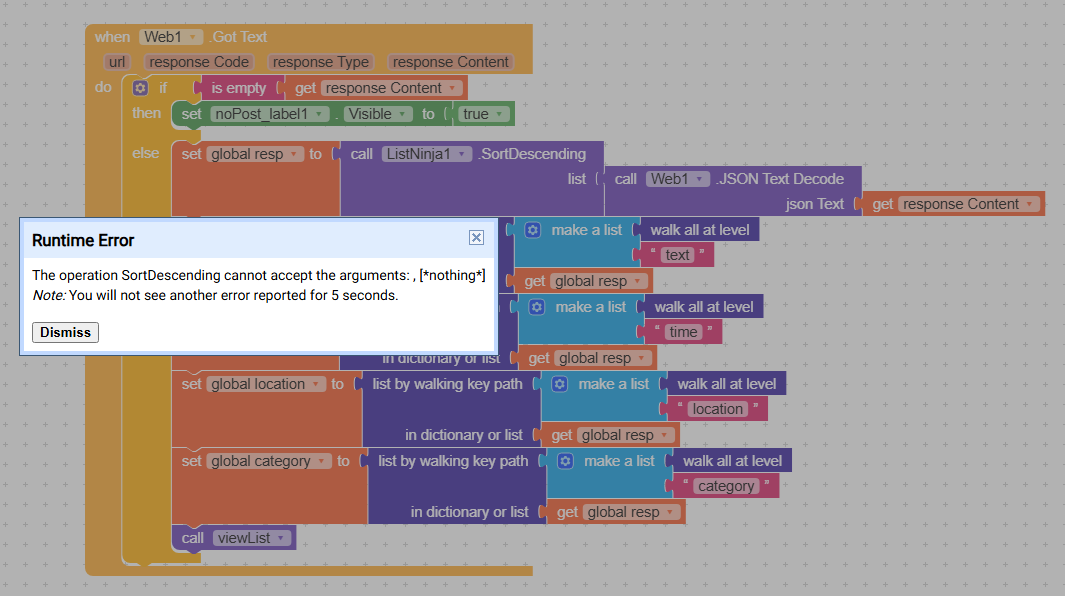
Task: Click the when Web1.Got Text event block
Action: (112, 37)
